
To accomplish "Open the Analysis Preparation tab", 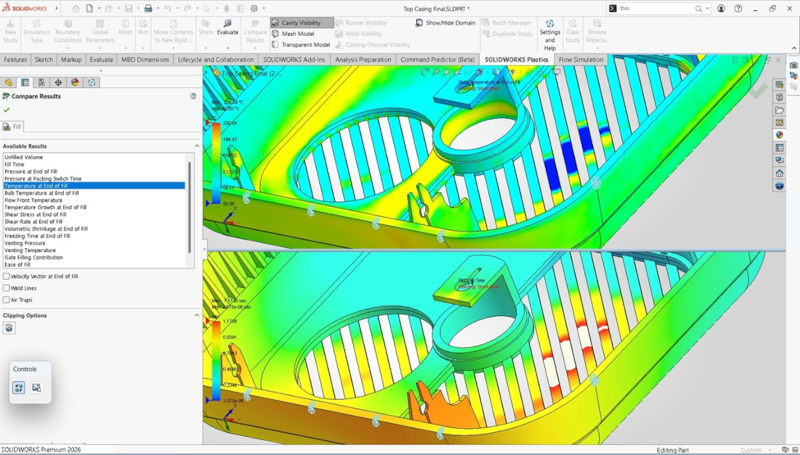I will pos(363,60).
